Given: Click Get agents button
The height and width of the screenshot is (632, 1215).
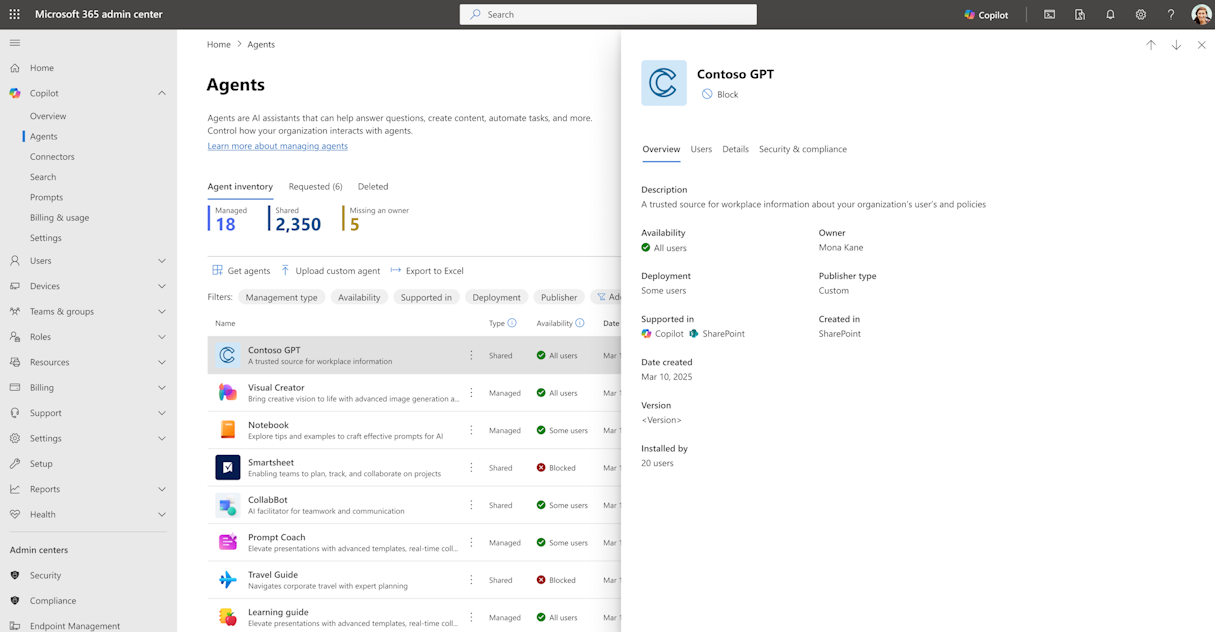Looking at the screenshot, I should (x=241, y=271).
